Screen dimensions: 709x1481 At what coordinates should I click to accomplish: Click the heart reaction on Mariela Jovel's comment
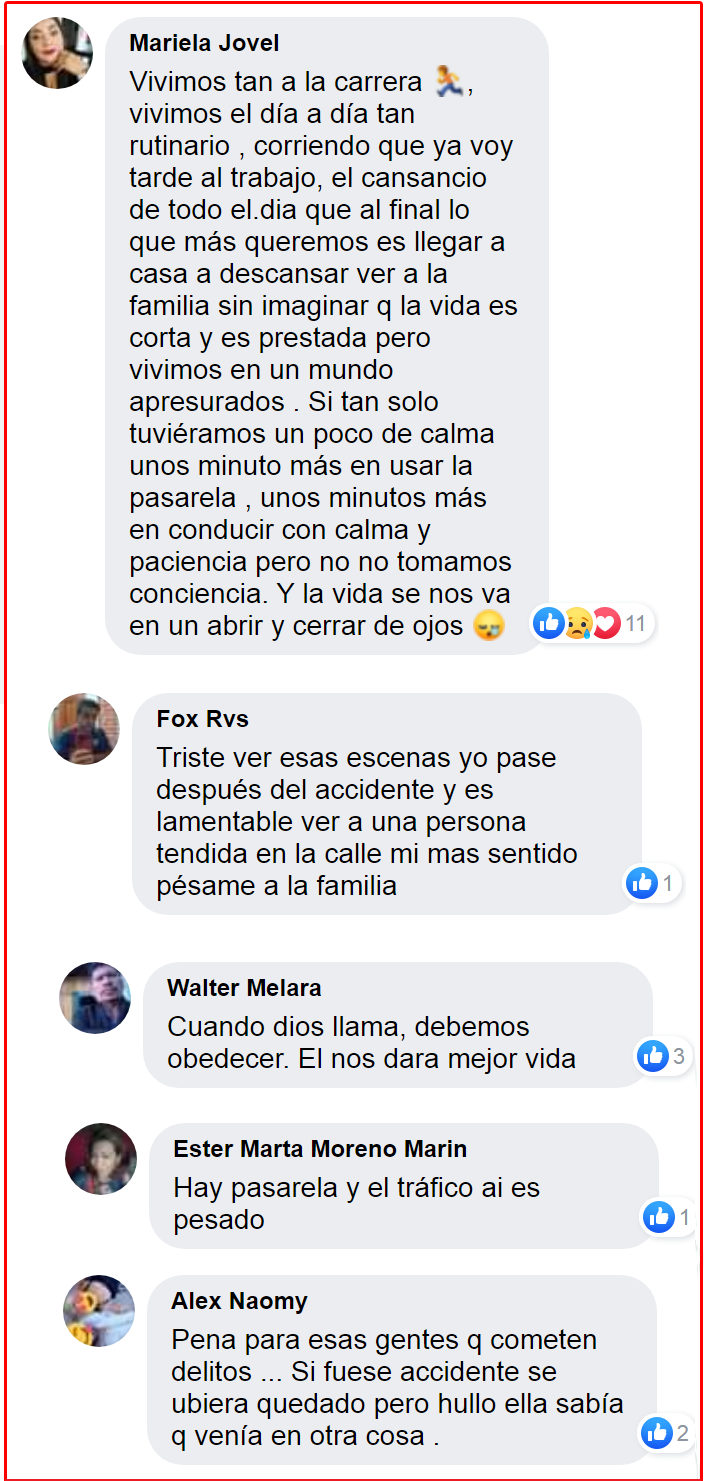coord(605,624)
